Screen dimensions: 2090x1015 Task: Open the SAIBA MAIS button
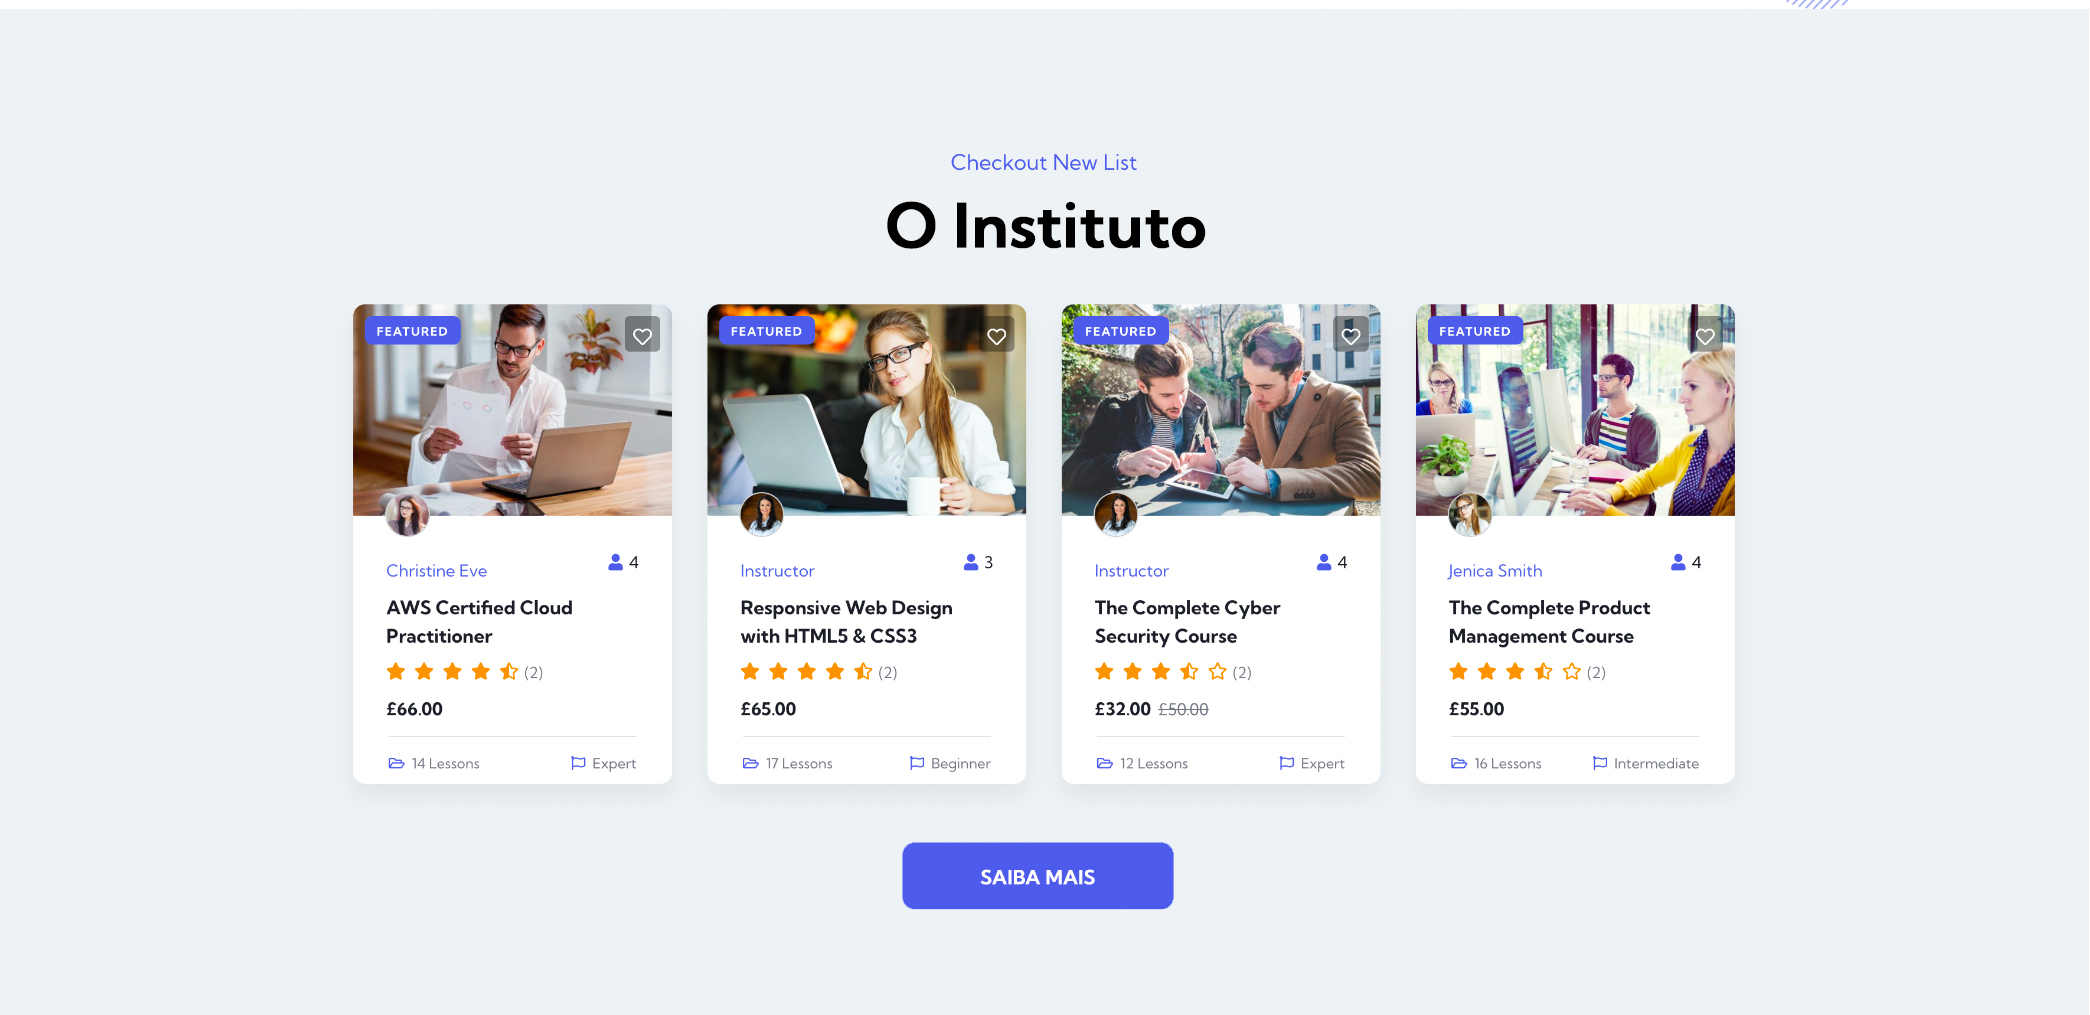point(1037,876)
